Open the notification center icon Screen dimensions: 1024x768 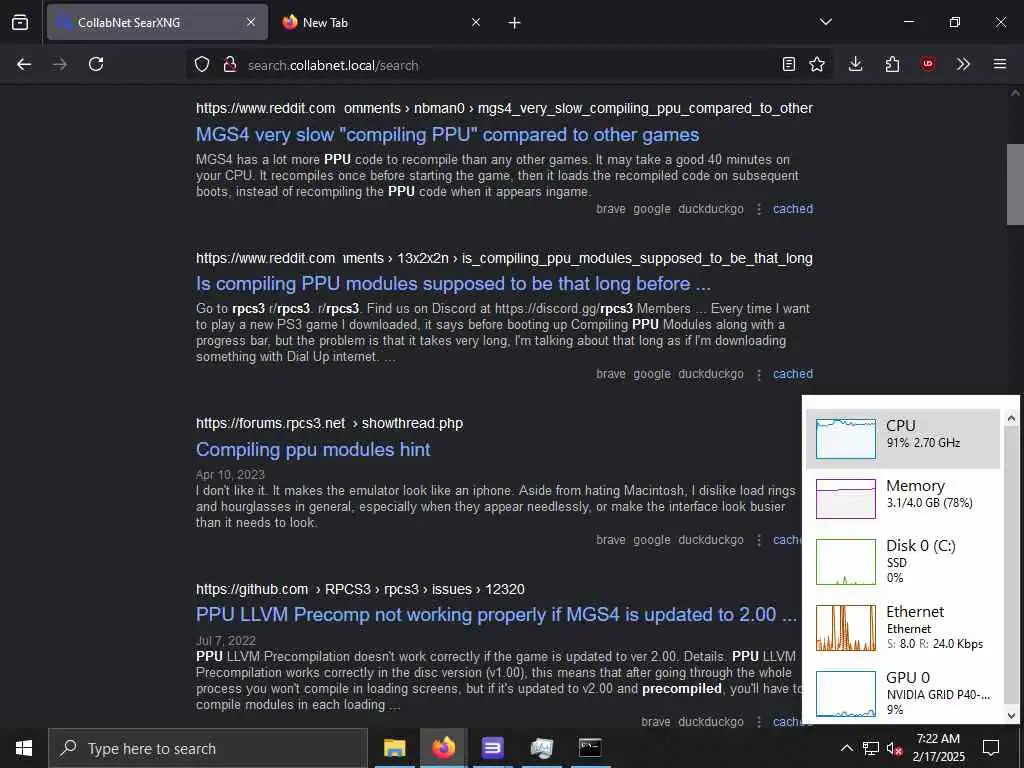tap(991, 748)
